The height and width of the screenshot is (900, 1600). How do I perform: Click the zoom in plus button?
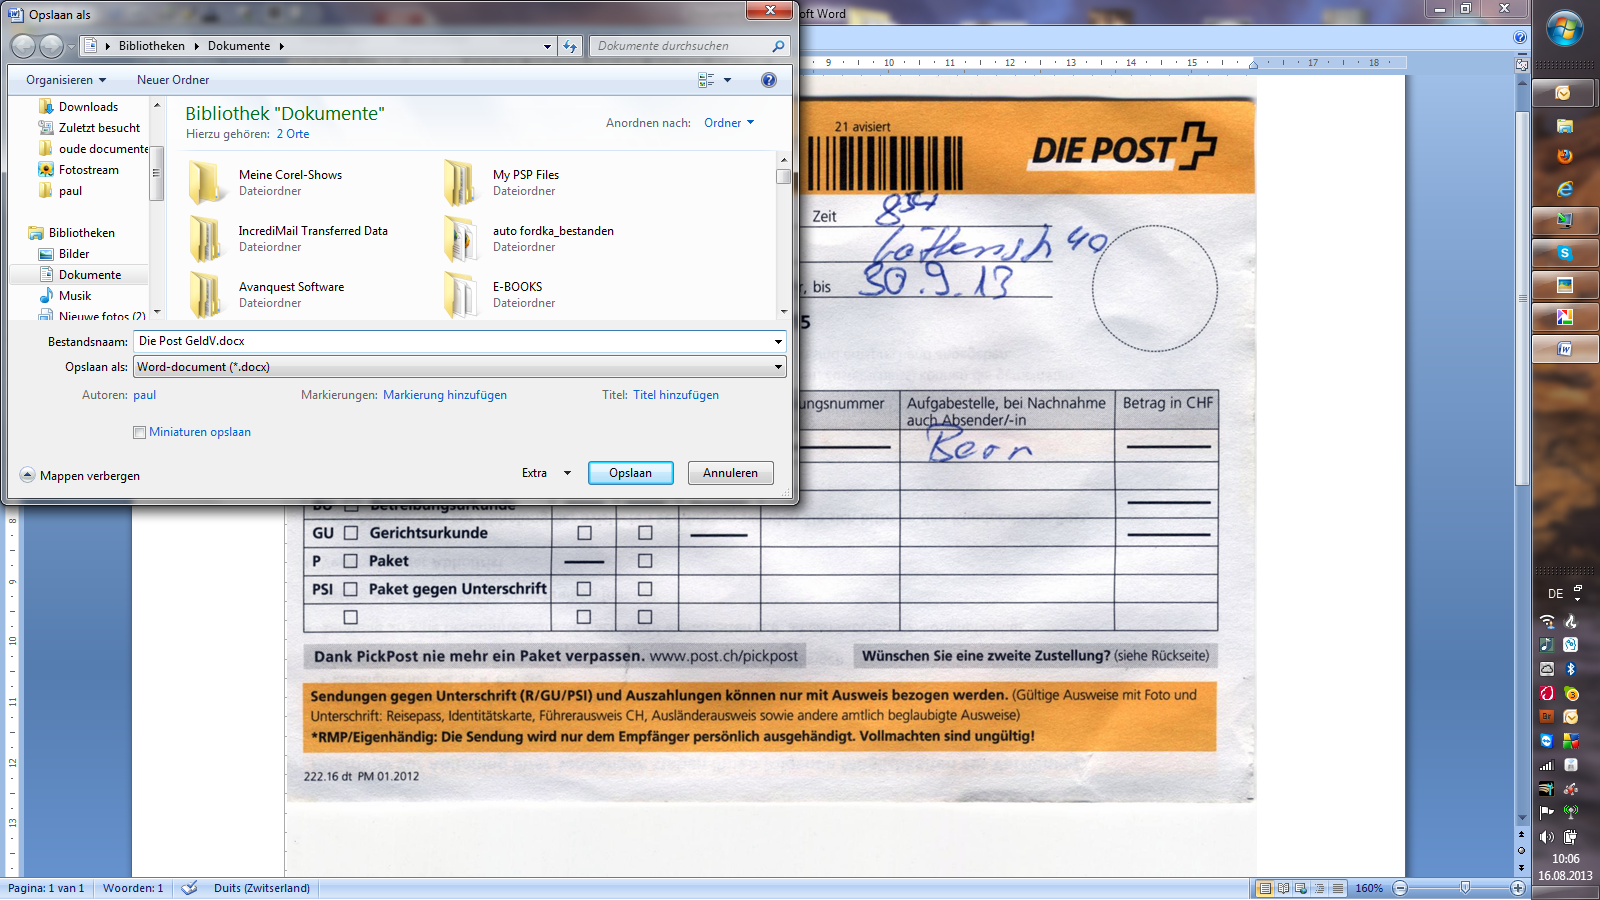(x=1518, y=888)
